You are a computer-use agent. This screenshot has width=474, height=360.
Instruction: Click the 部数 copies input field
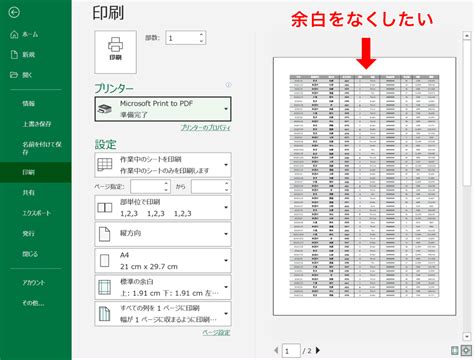(182, 38)
